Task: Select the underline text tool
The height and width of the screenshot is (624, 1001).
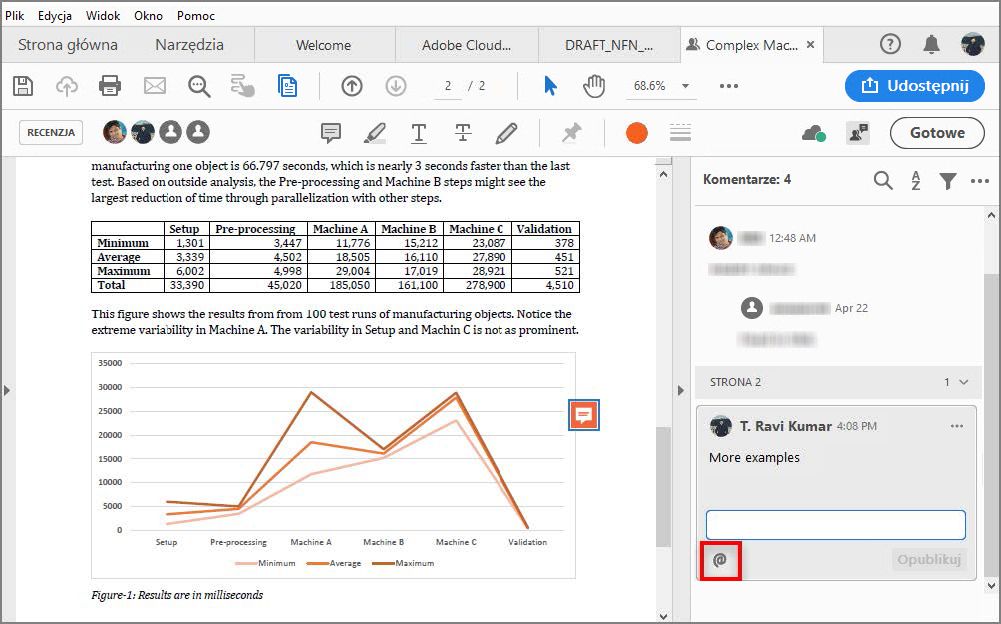Action: [x=419, y=133]
